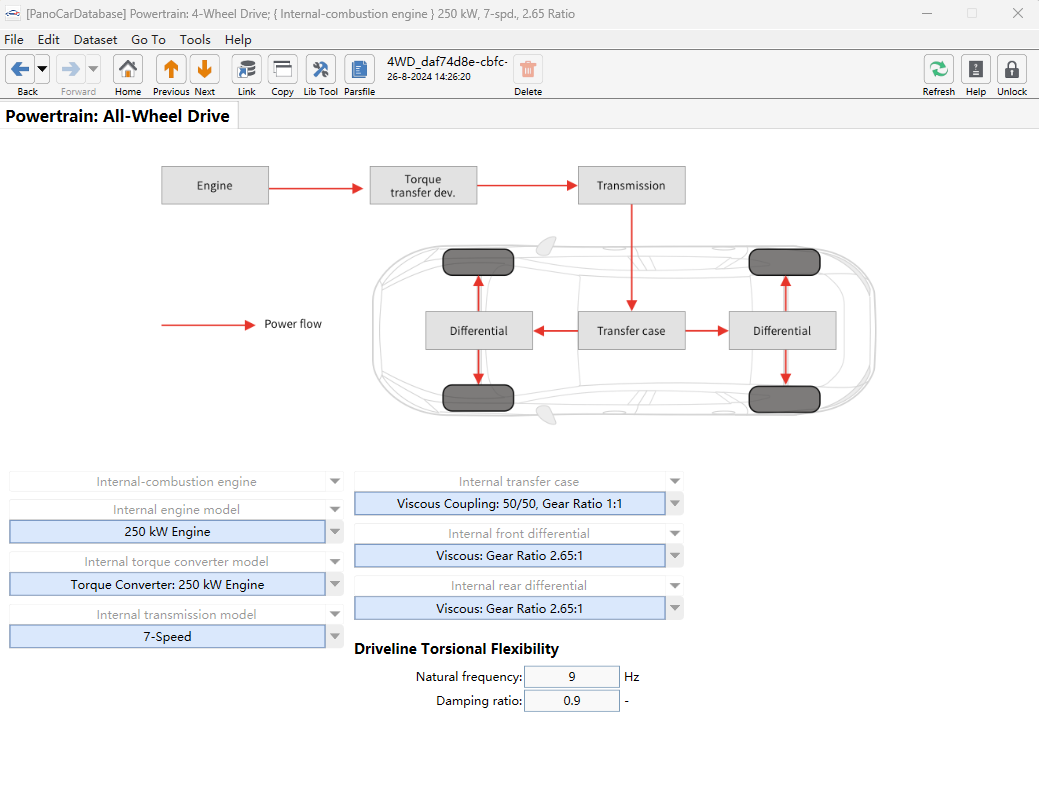Open the front differential Viscous 2.65:1 link
Image resolution: width=1039 pixels, height=807 pixels.
click(x=510, y=555)
